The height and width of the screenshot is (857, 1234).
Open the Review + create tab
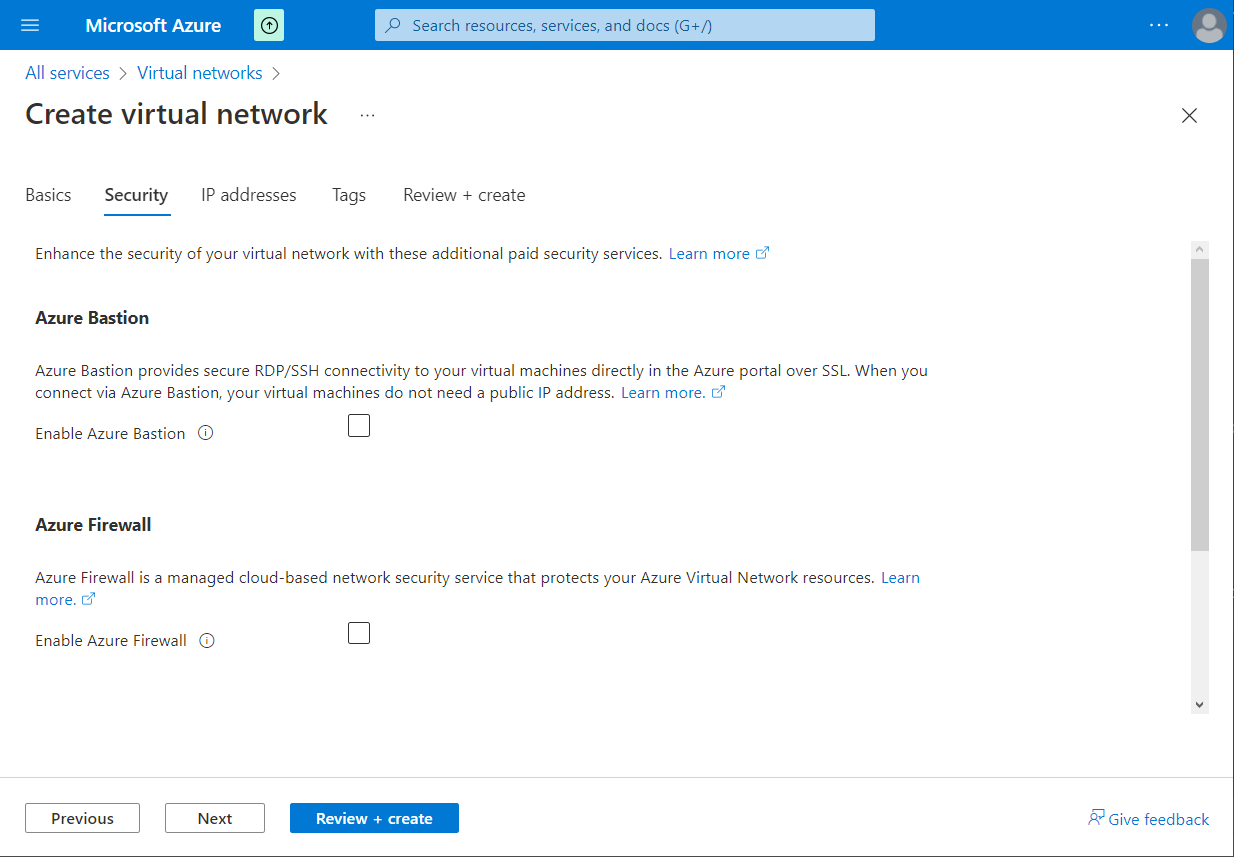pos(464,195)
